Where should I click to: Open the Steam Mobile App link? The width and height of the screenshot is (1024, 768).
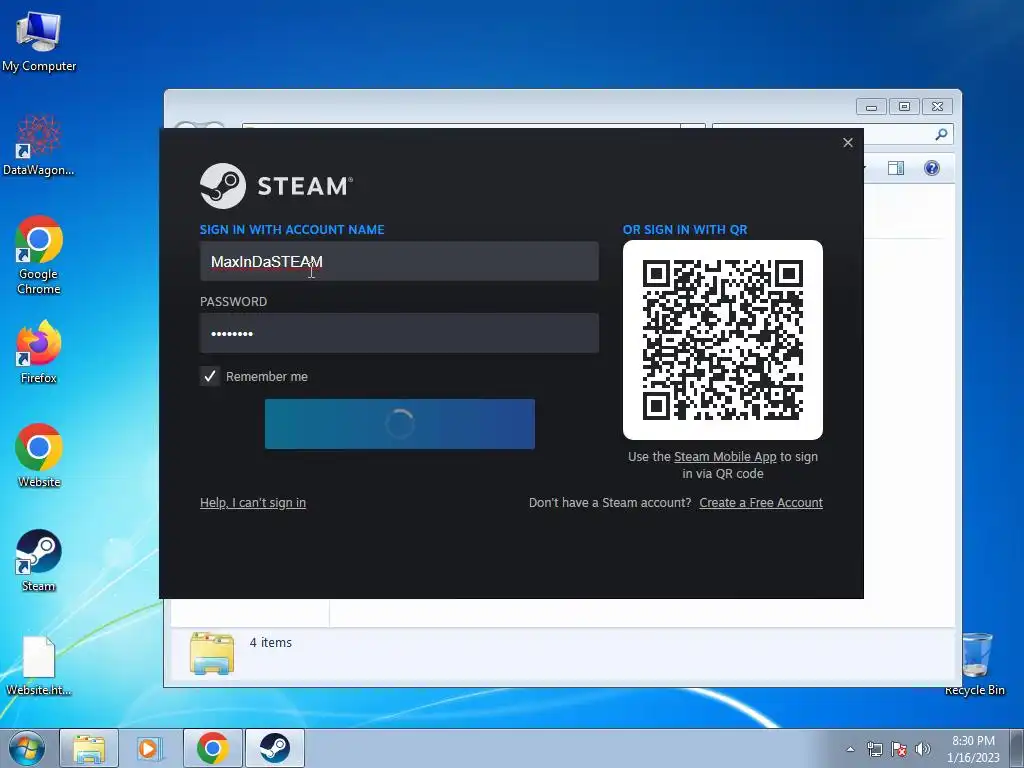(x=725, y=456)
